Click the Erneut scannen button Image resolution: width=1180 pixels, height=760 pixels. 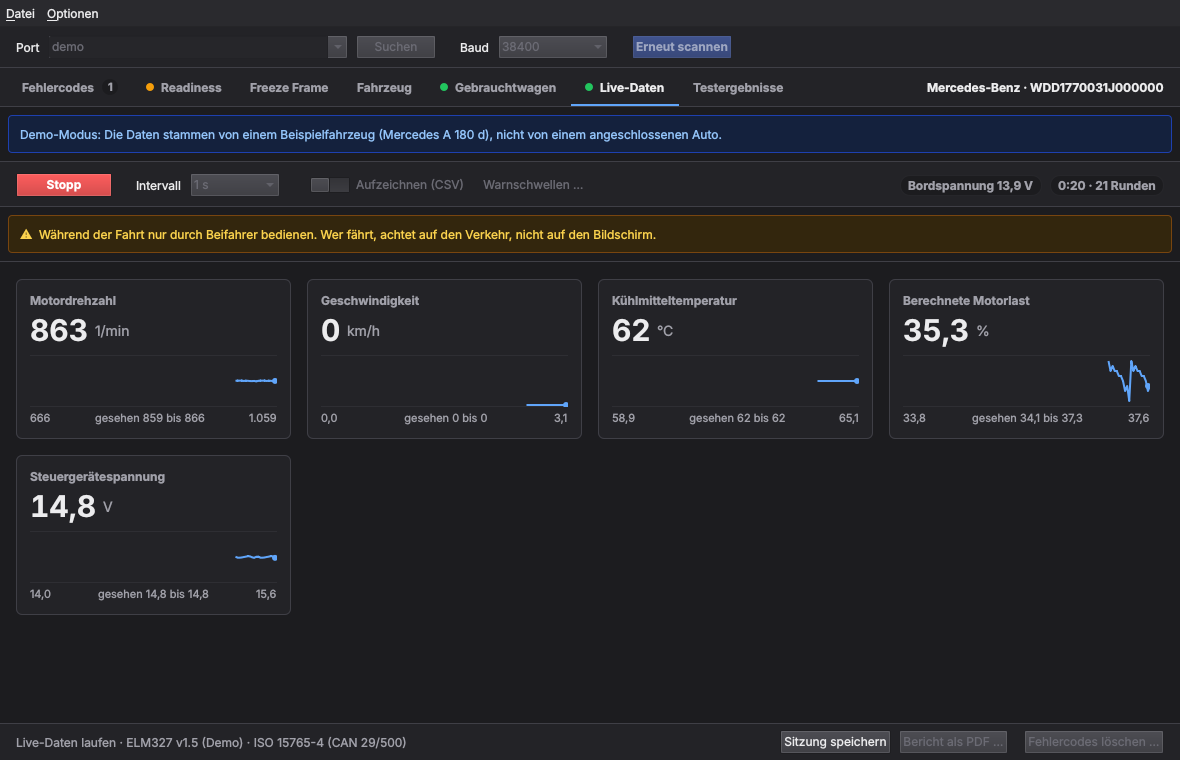pyautogui.click(x=682, y=47)
